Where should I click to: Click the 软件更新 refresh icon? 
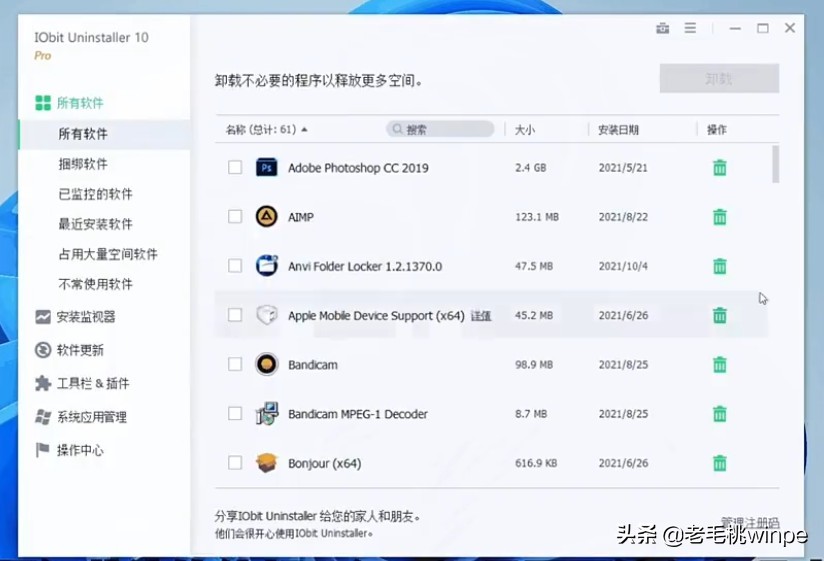(x=43, y=350)
